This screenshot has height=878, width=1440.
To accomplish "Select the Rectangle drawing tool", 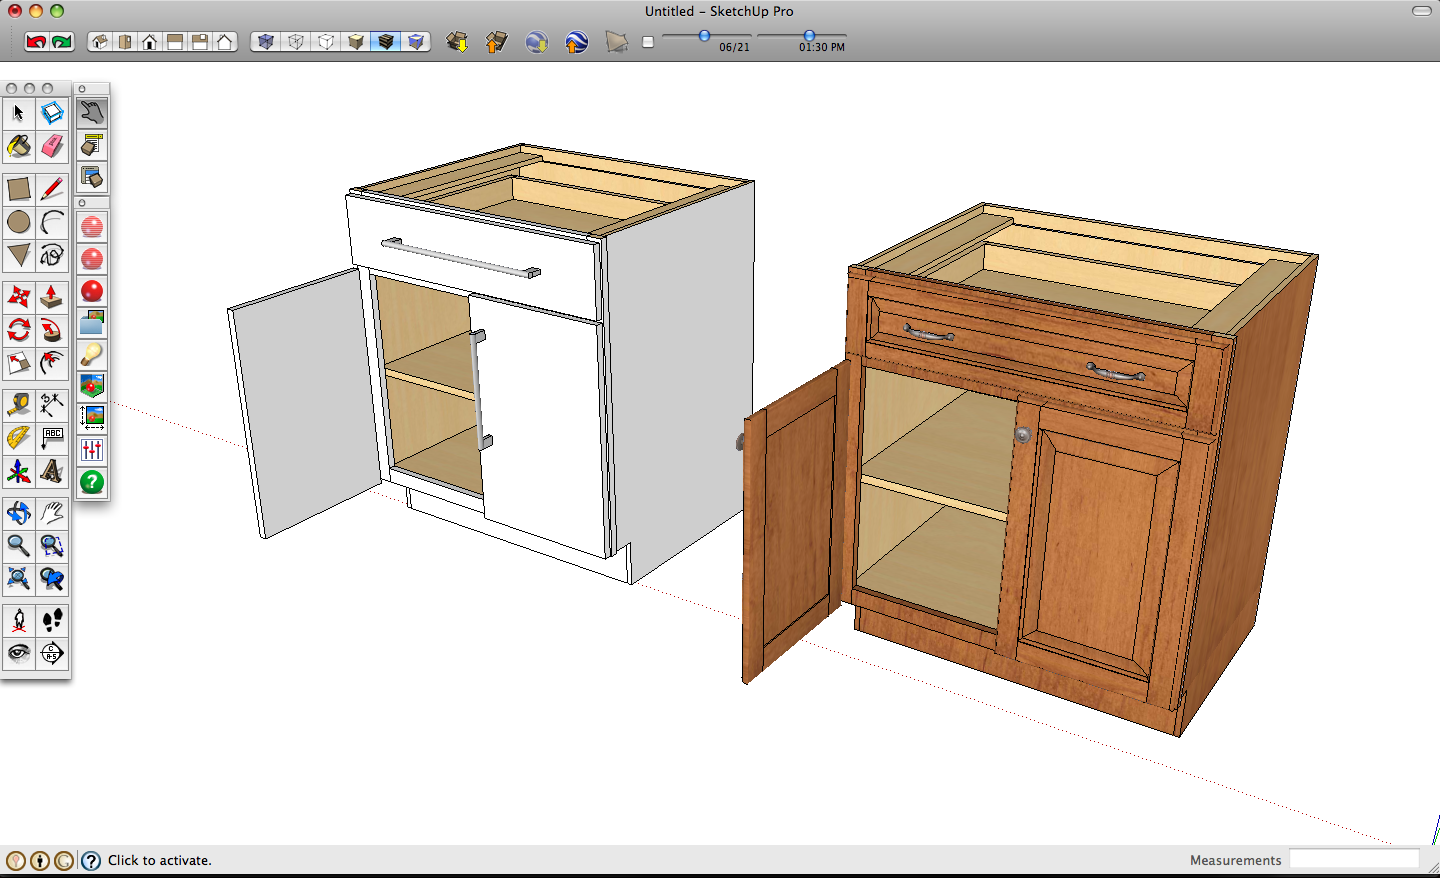I will pos(19,189).
